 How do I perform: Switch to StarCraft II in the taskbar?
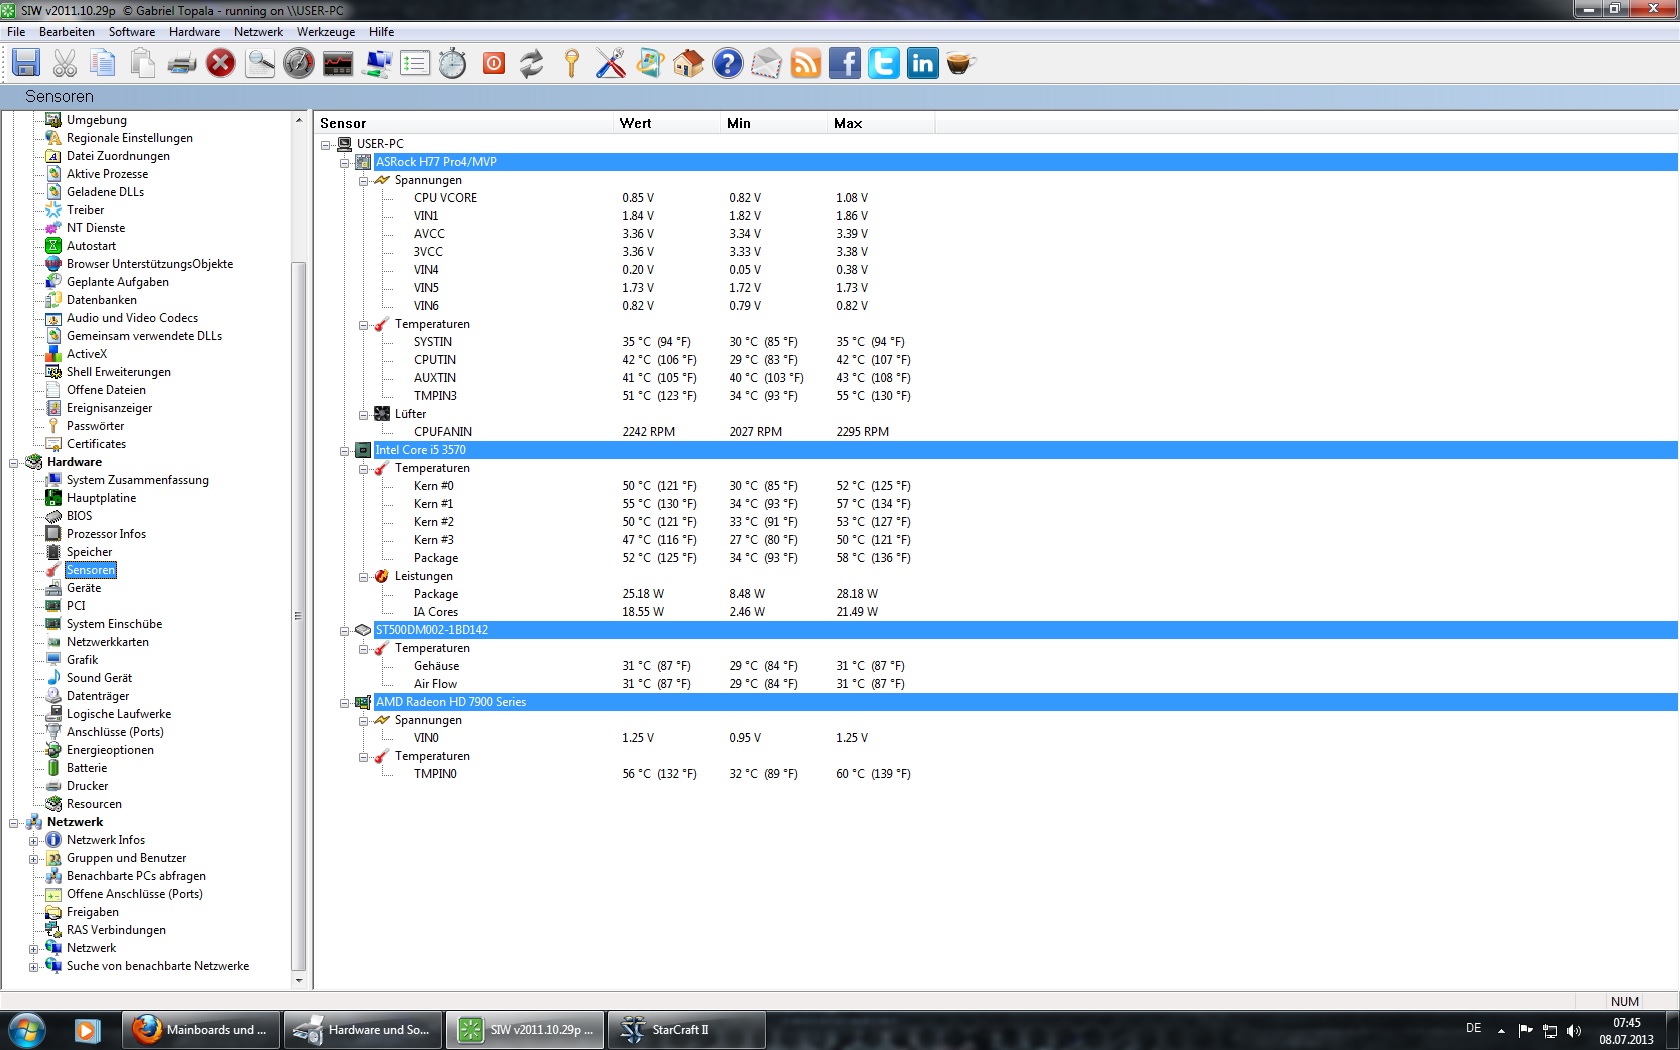tap(687, 1030)
